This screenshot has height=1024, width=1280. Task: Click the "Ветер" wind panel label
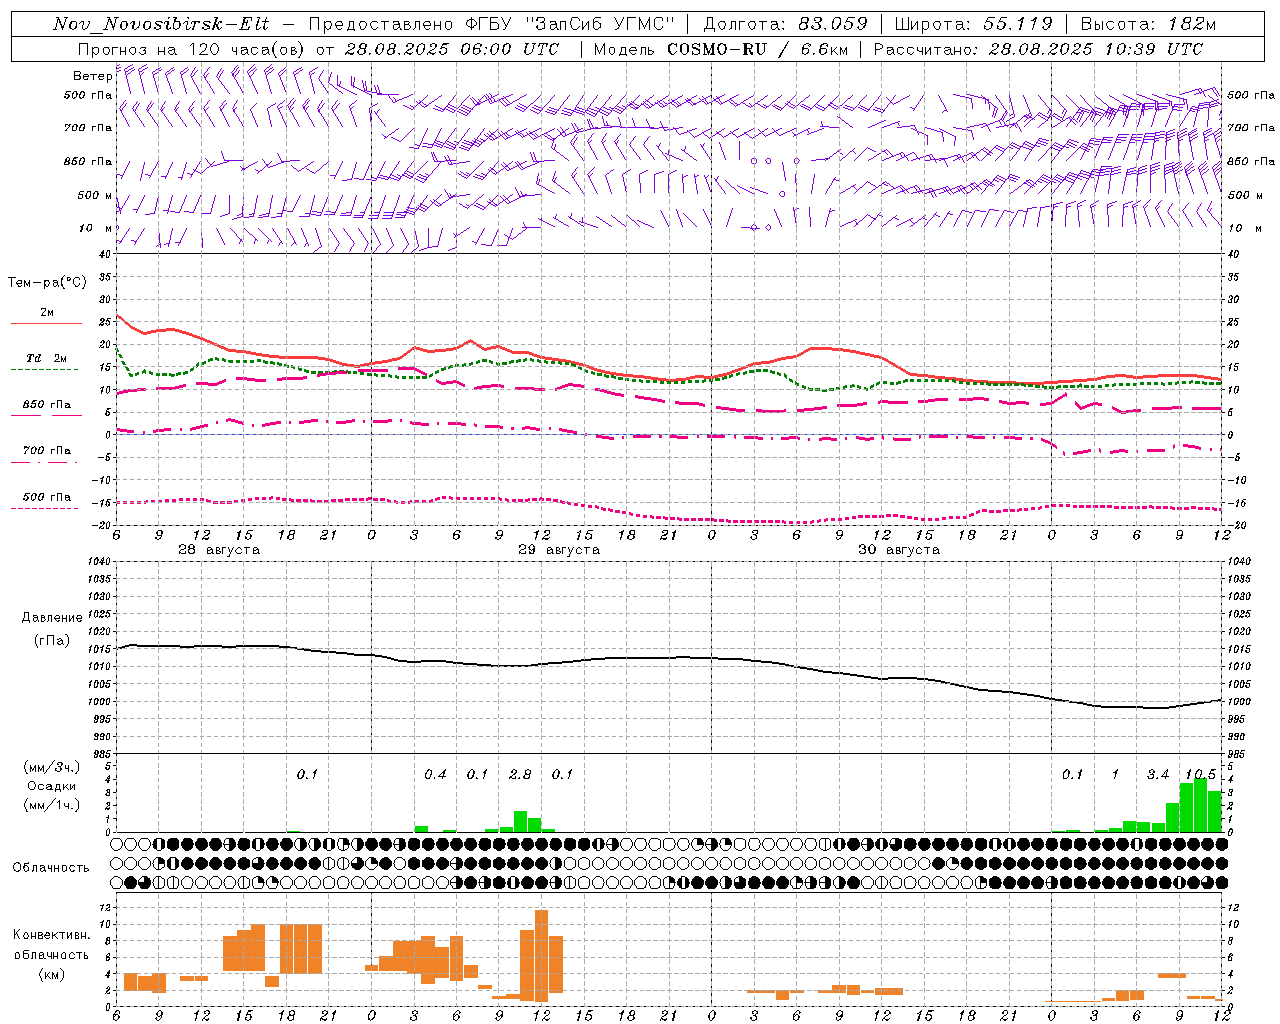pyautogui.click(x=92, y=76)
